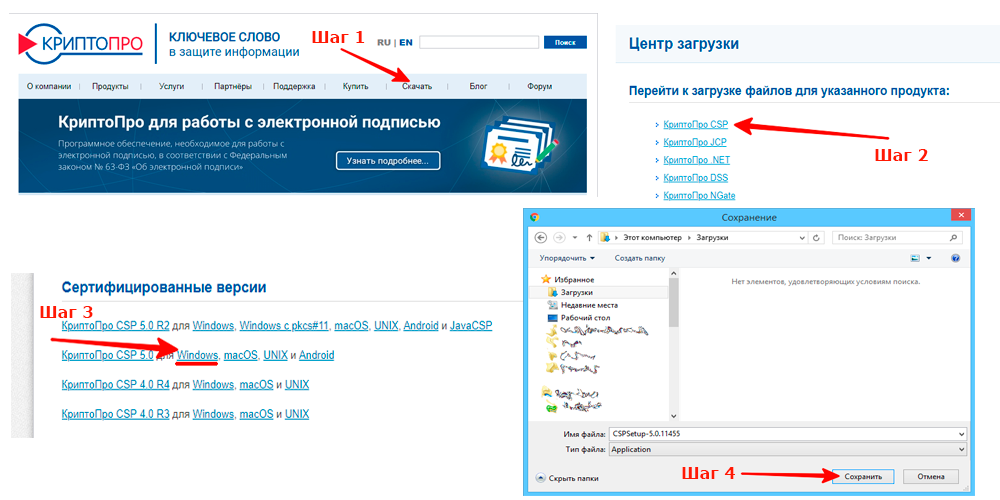Click the КриптоПро logo
1000x500 pixels.
pos(82,43)
